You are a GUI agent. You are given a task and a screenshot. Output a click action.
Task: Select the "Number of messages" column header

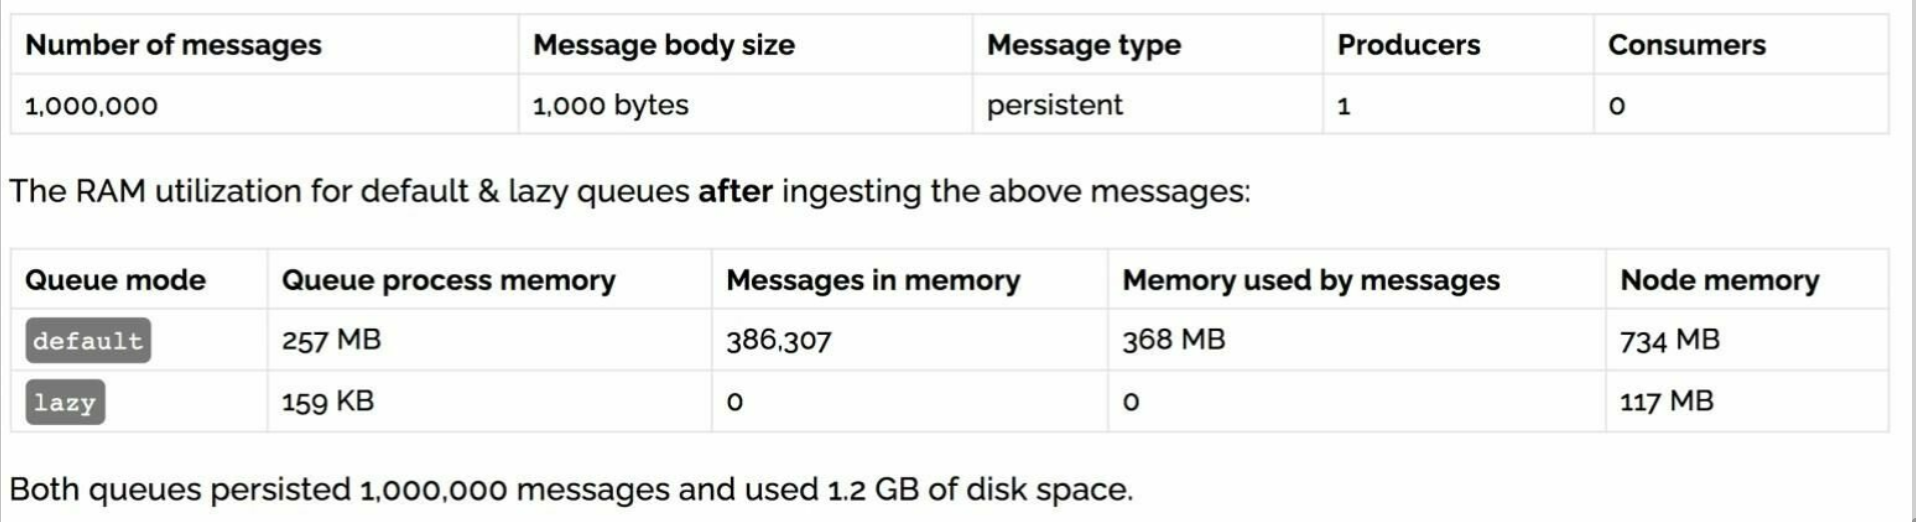pos(173,45)
